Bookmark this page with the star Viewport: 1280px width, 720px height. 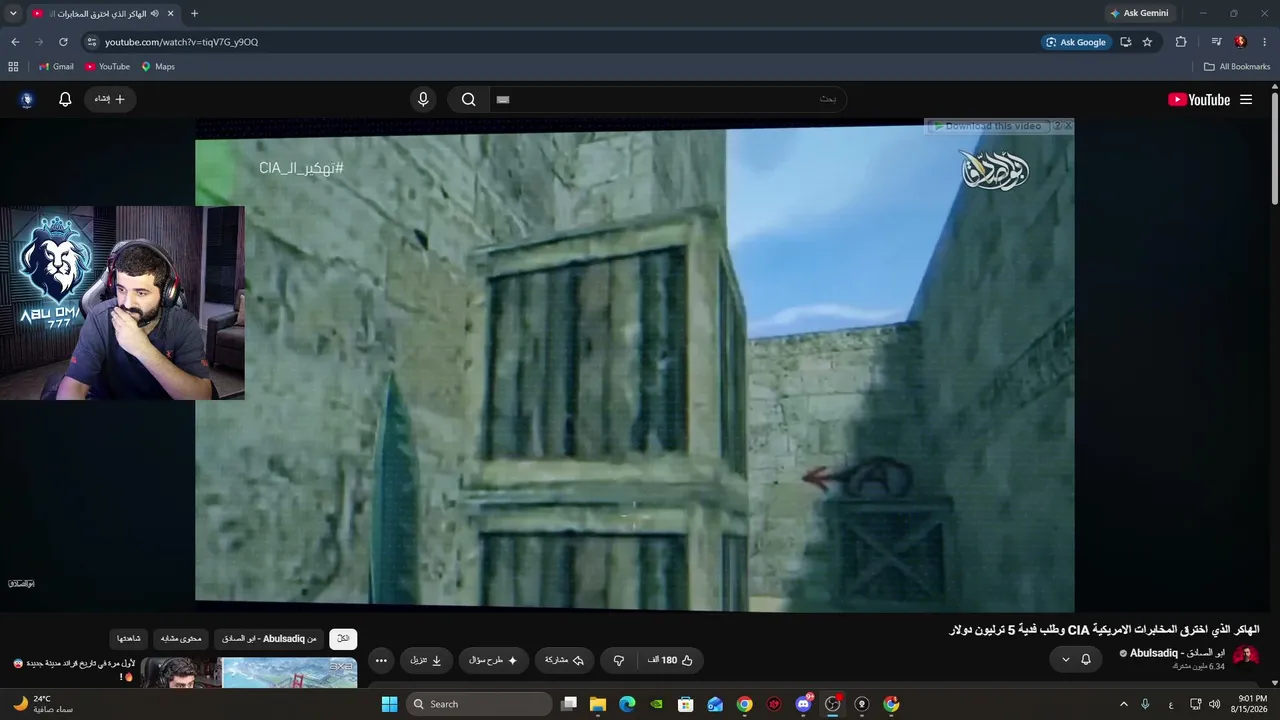tap(1147, 42)
